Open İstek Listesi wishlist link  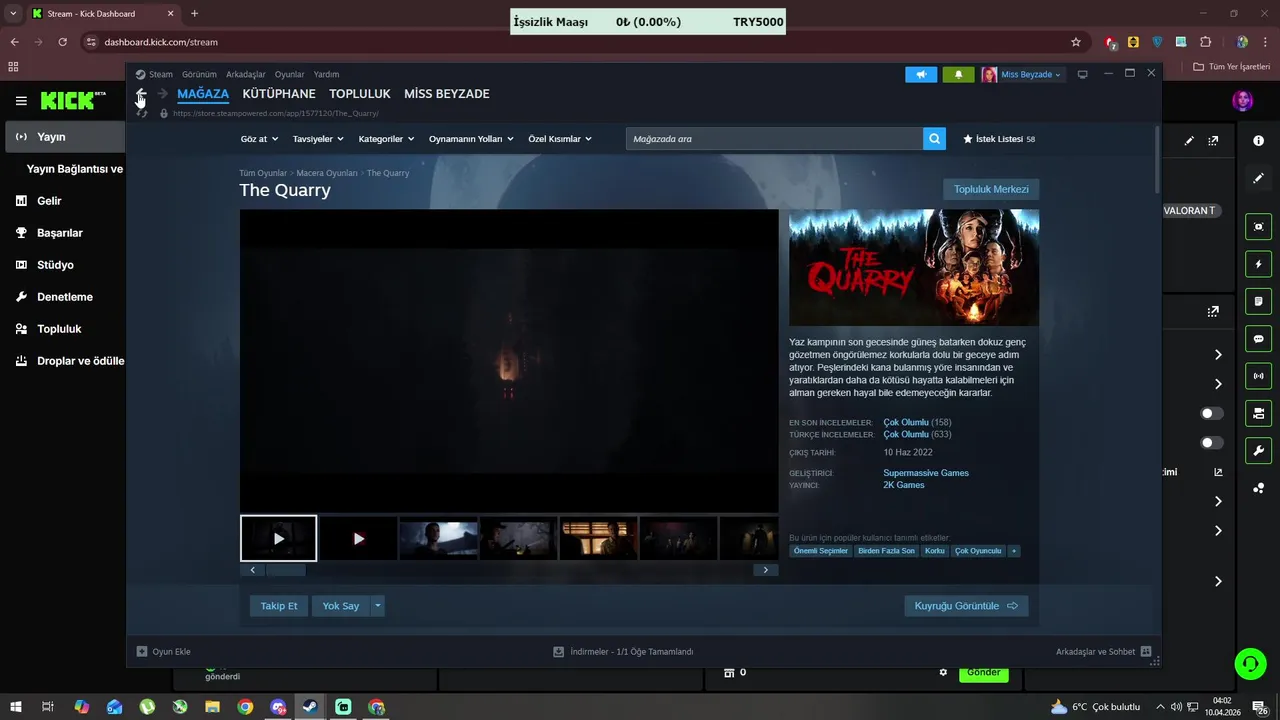click(x=998, y=139)
